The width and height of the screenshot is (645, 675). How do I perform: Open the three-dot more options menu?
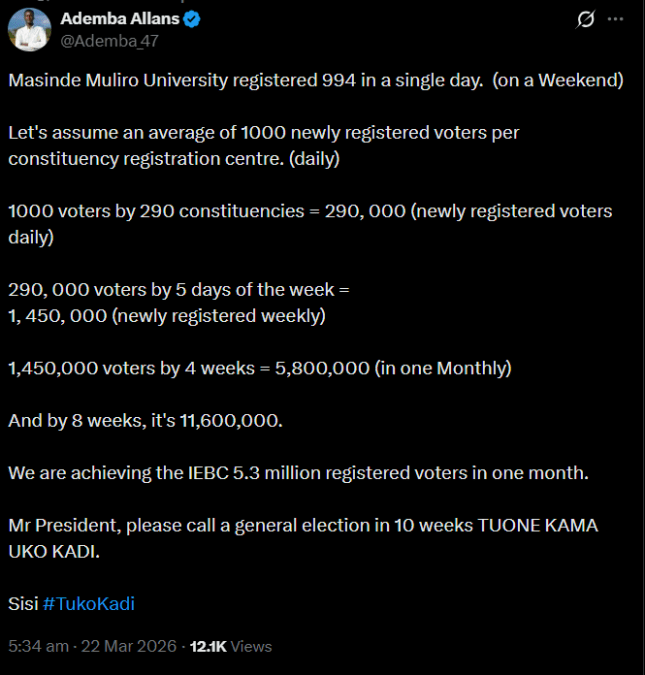[x=615, y=19]
